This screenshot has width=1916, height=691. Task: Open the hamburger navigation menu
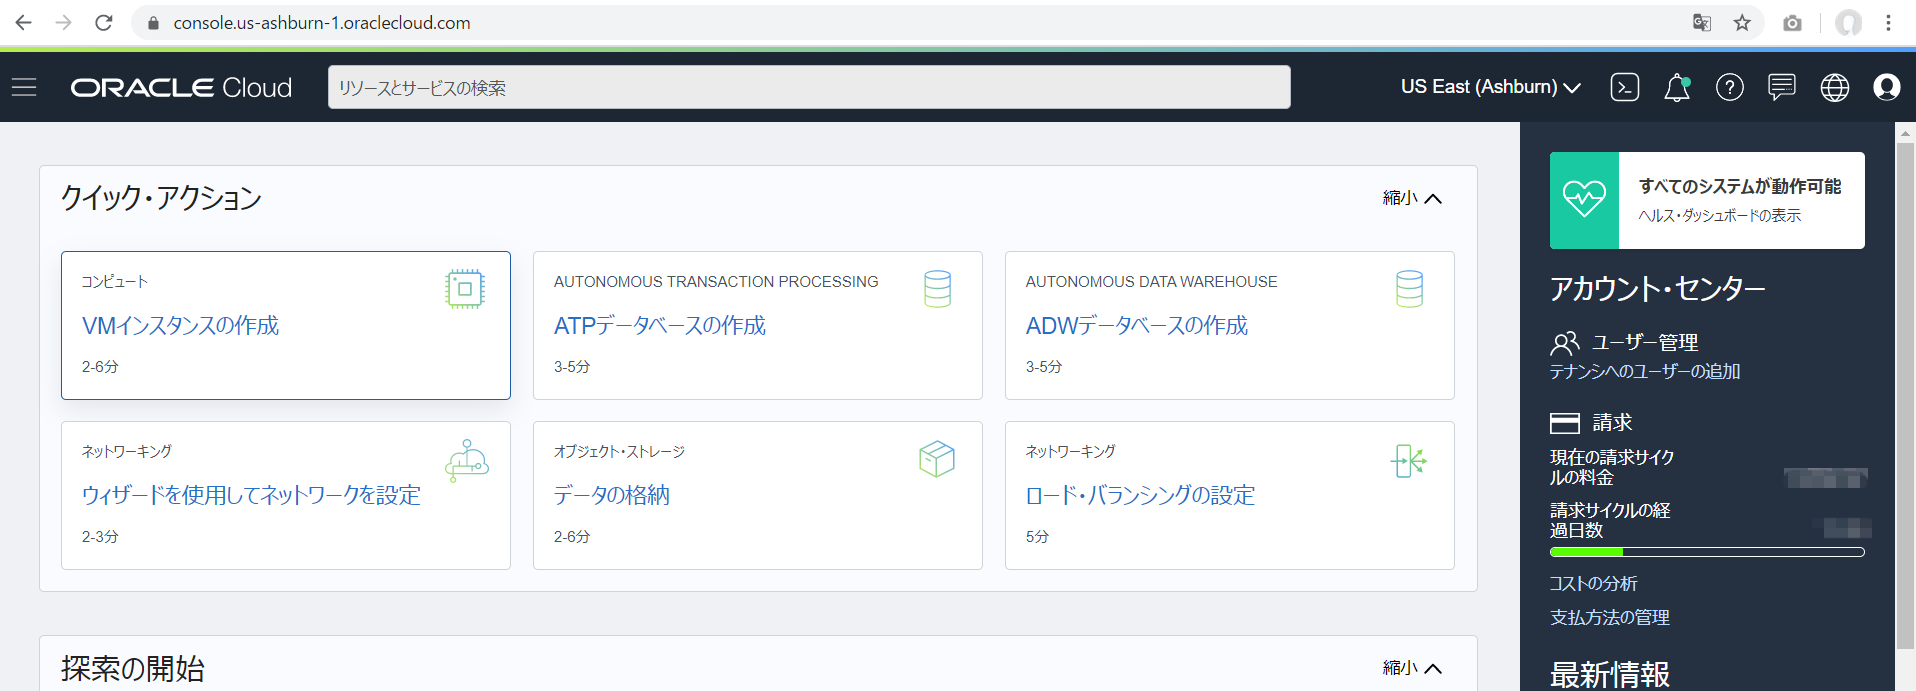click(24, 87)
